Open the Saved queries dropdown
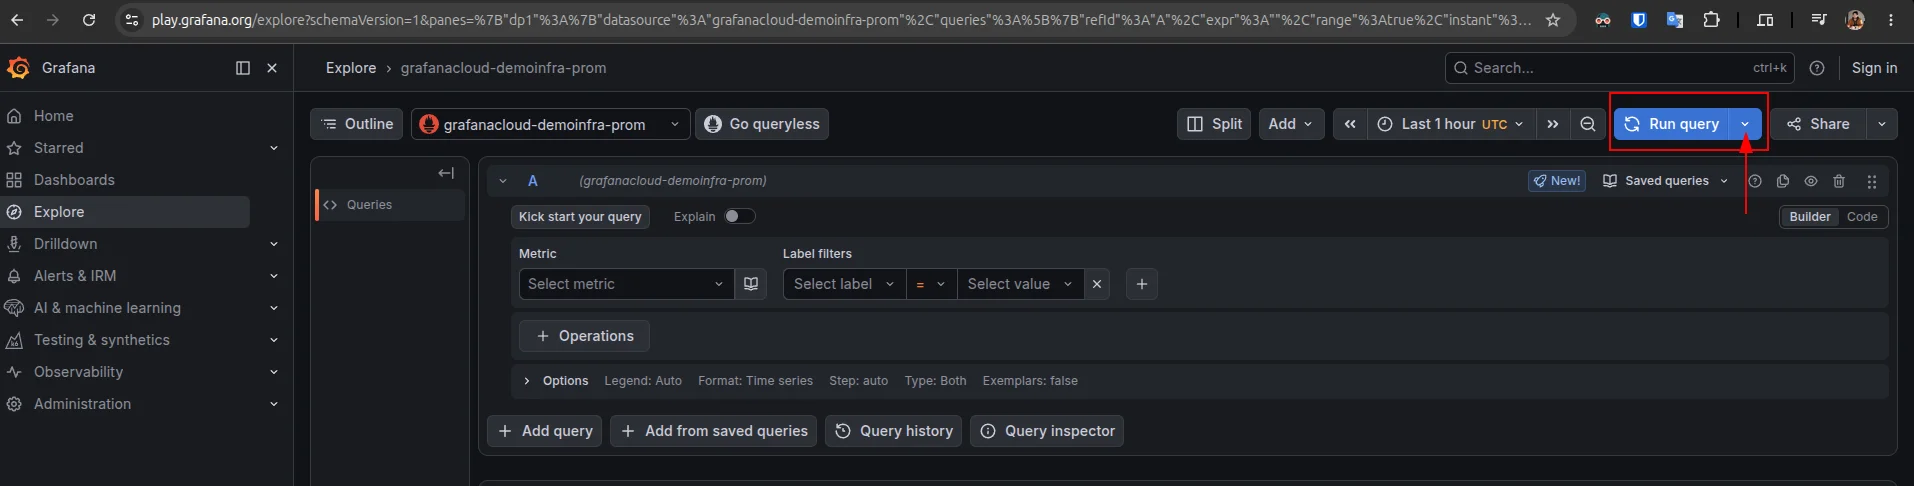The image size is (1914, 486). (1665, 181)
